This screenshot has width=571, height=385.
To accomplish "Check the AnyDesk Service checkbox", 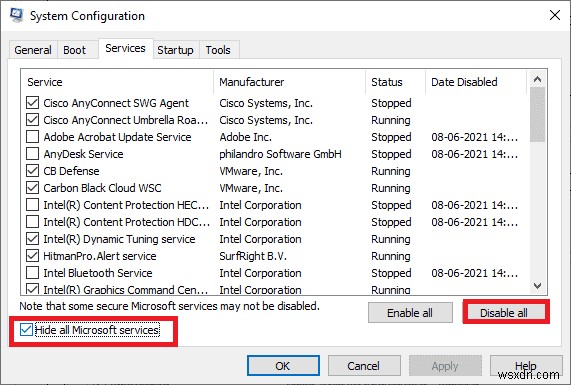I will [32, 154].
